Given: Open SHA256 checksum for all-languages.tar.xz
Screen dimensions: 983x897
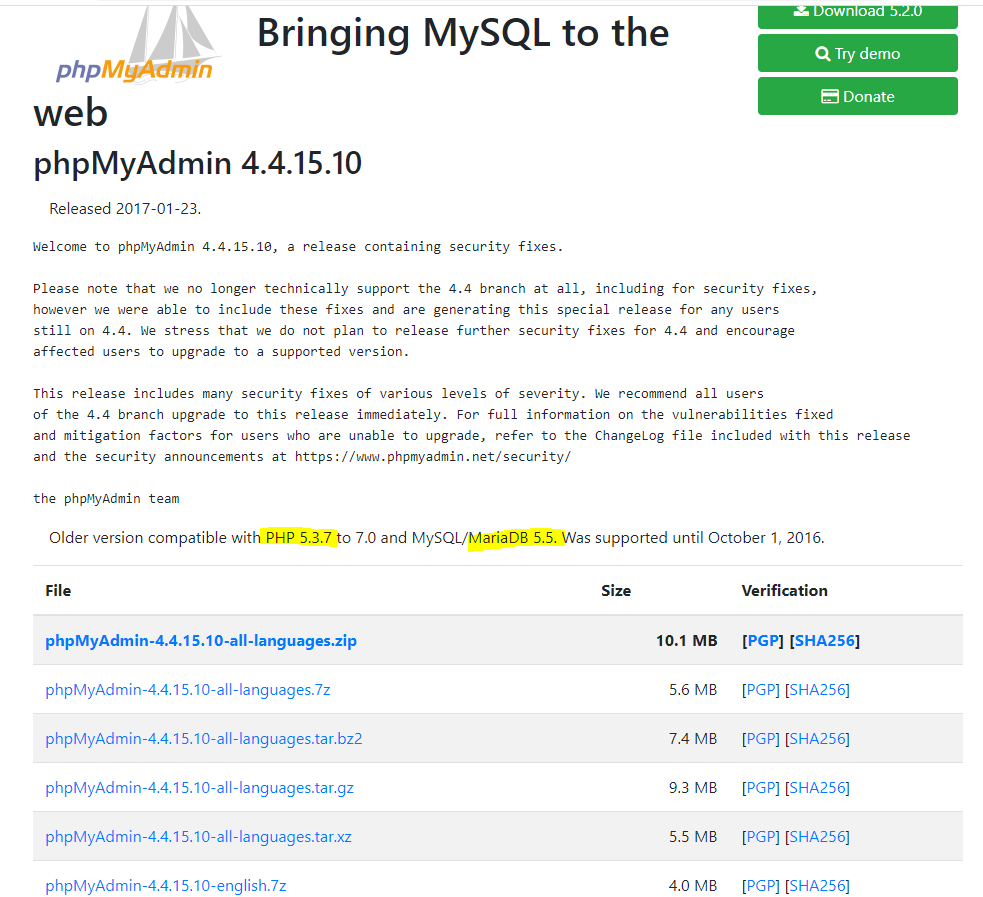Looking at the screenshot, I should (817, 836).
